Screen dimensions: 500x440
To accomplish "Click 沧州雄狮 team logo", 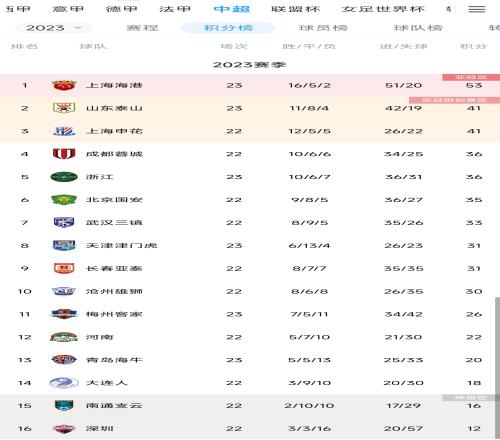I will pos(64,291).
